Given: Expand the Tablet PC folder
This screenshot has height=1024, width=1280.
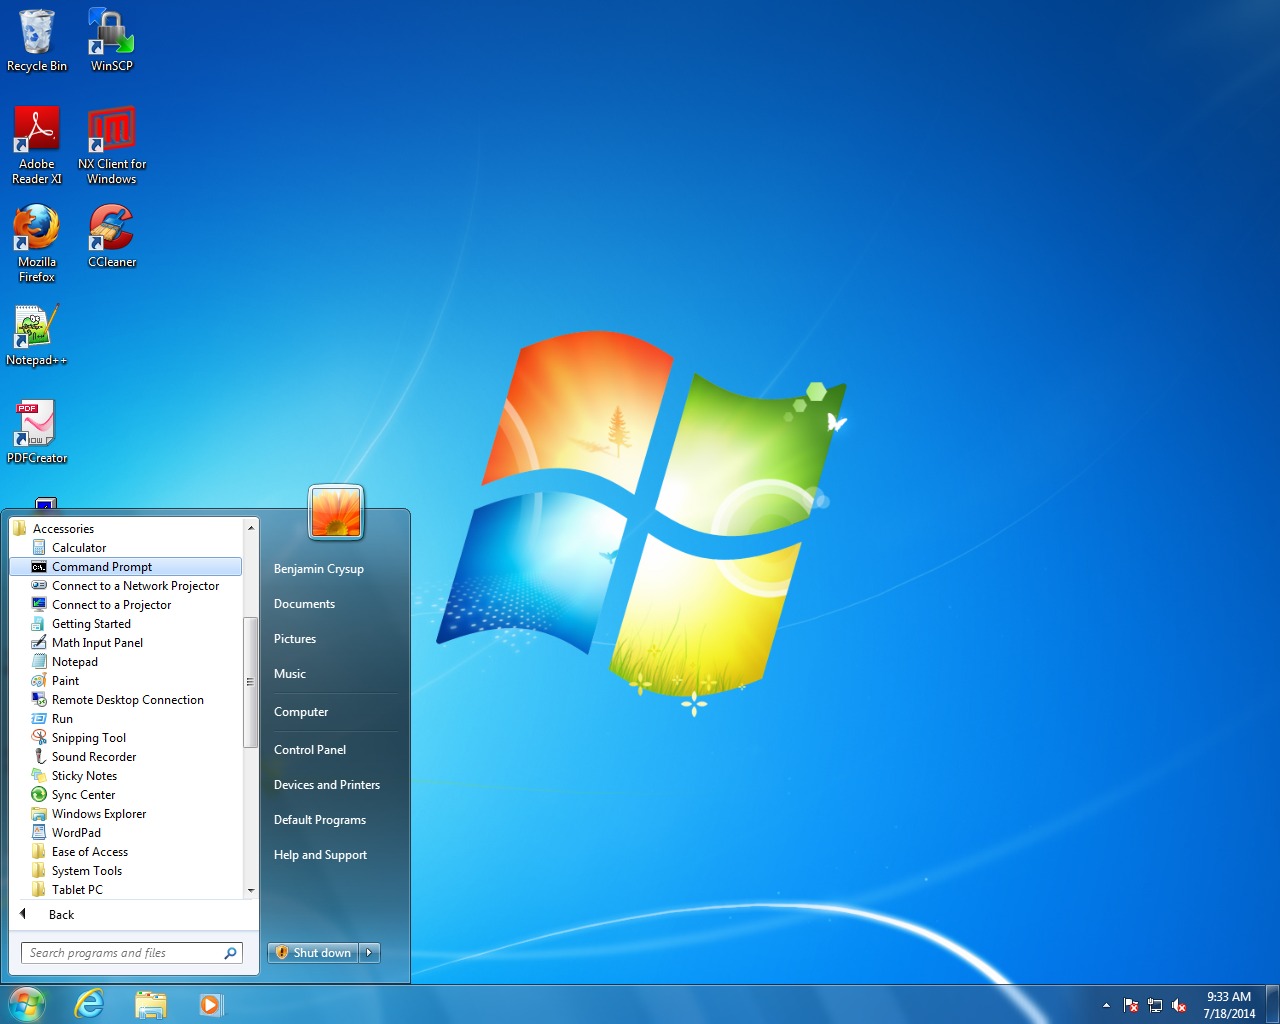Looking at the screenshot, I should [77, 890].
